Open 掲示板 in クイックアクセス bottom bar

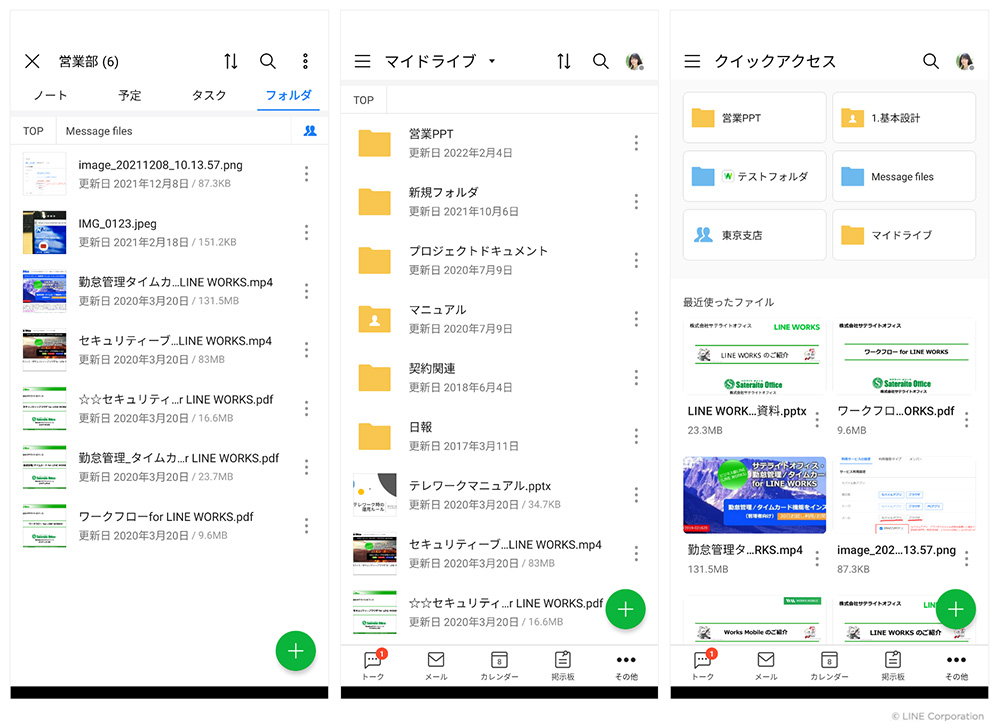893,666
